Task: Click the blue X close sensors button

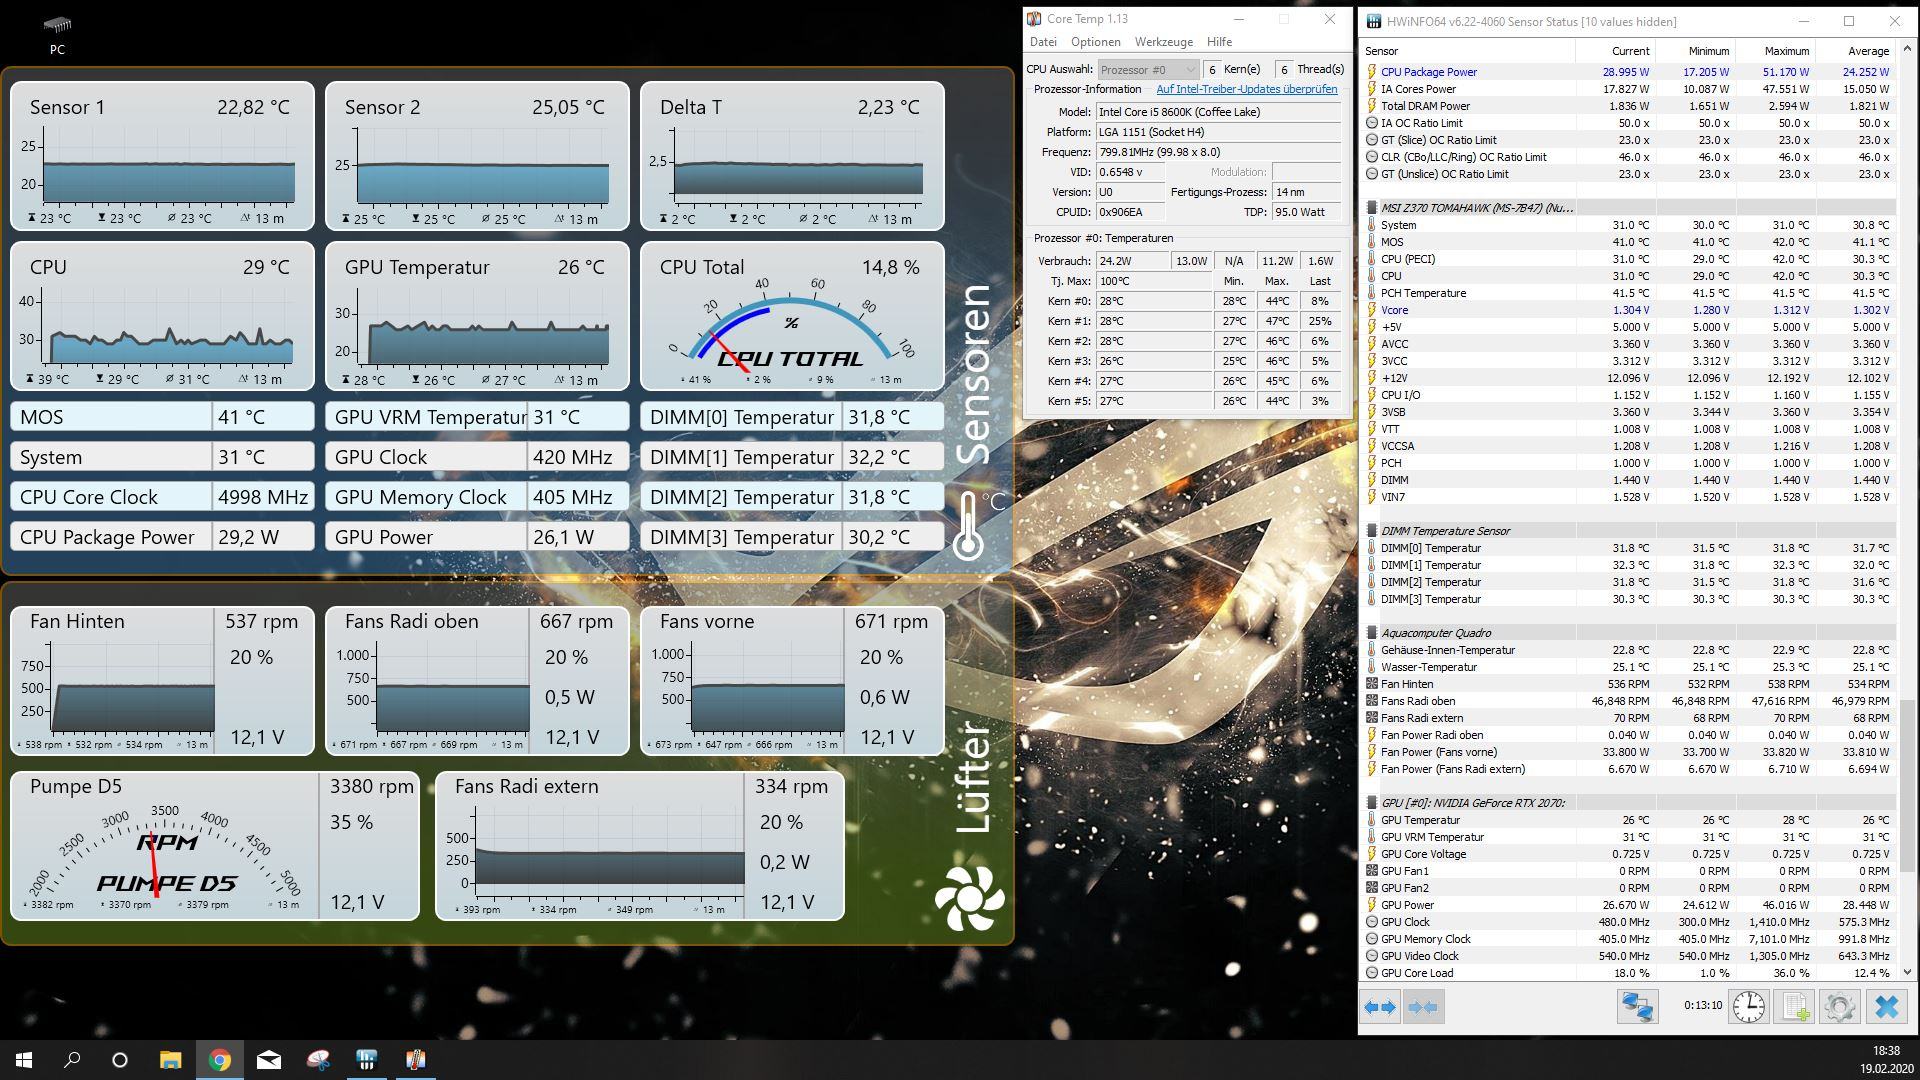Action: click(x=1886, y=1007)
